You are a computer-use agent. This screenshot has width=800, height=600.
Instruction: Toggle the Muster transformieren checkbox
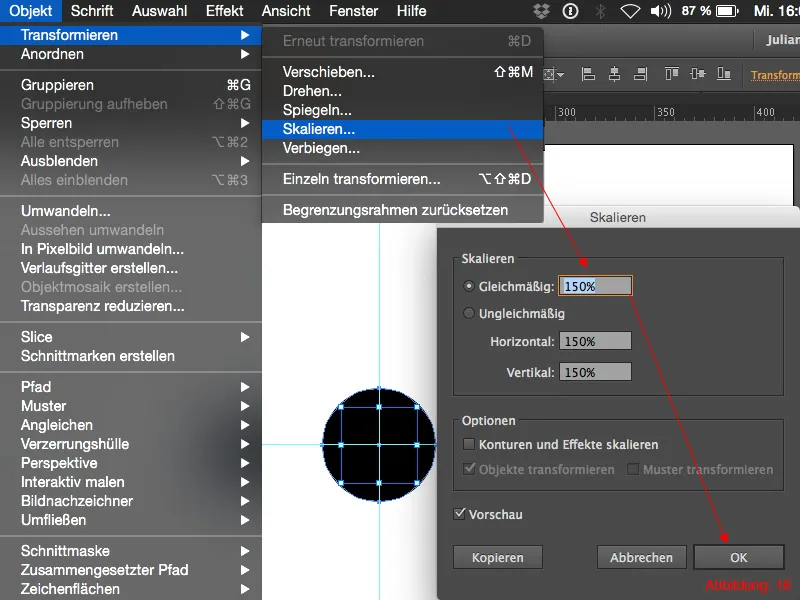click(633, 469)
